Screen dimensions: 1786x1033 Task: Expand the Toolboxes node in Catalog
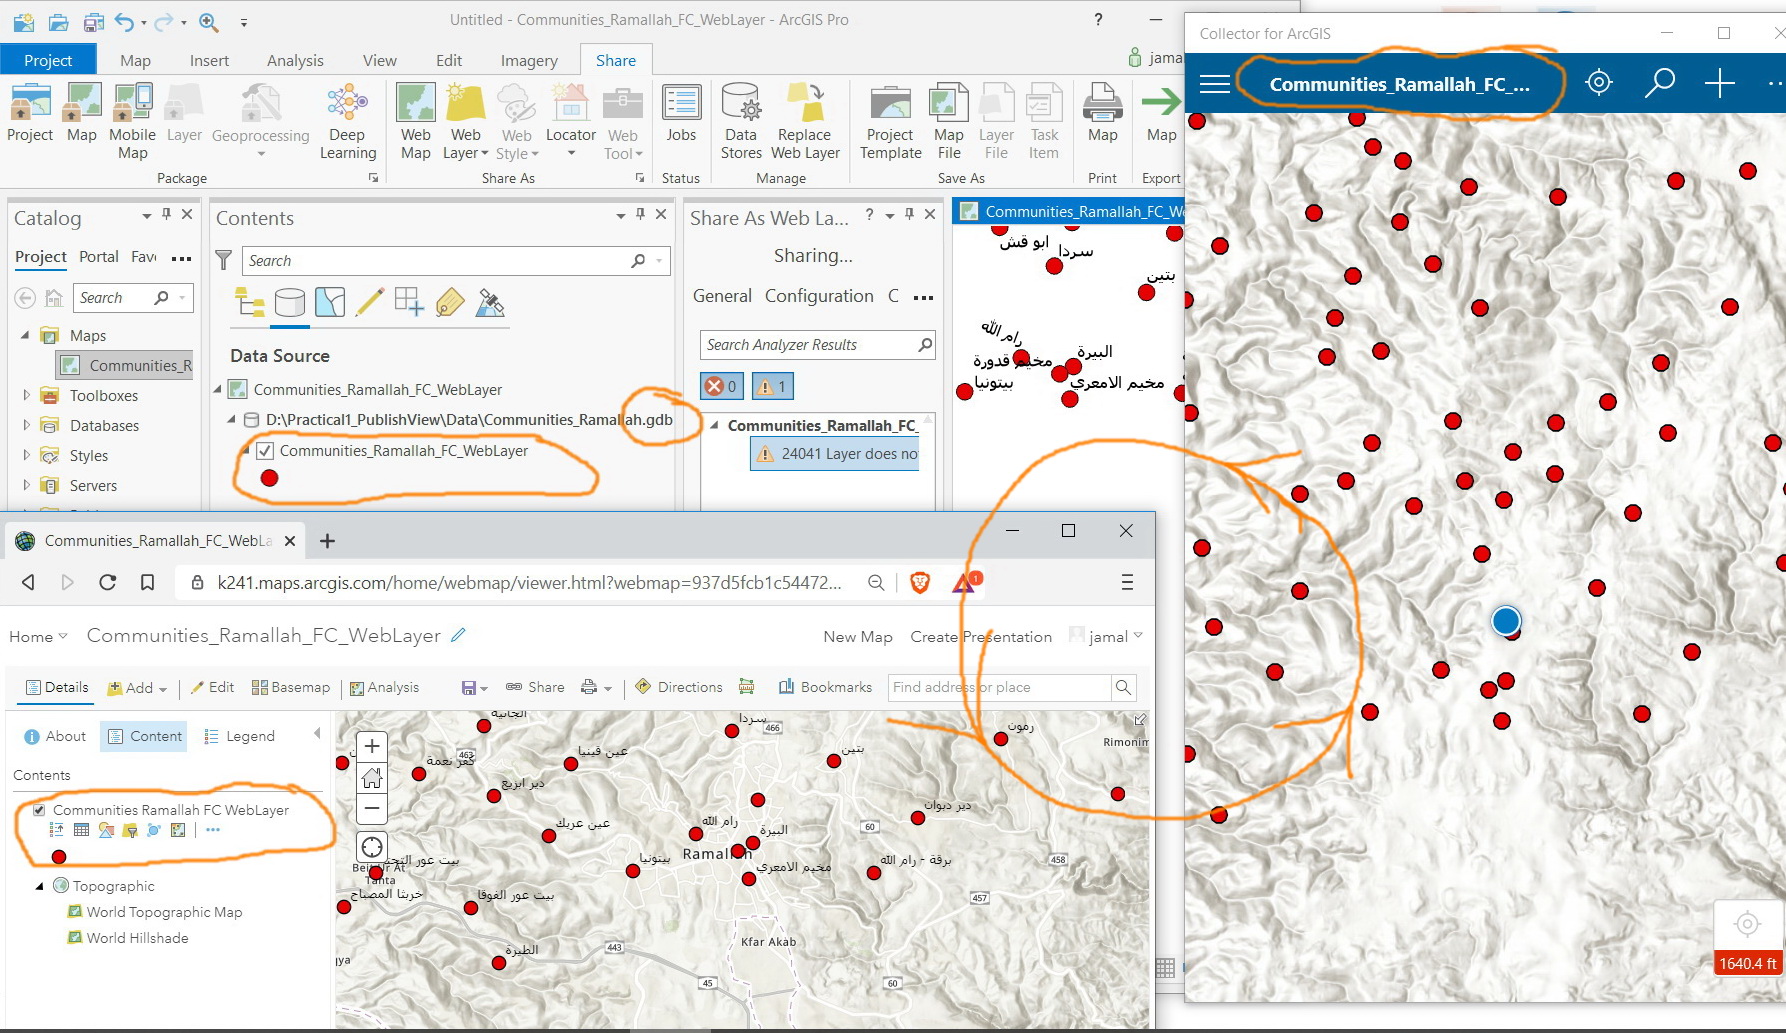26,395
